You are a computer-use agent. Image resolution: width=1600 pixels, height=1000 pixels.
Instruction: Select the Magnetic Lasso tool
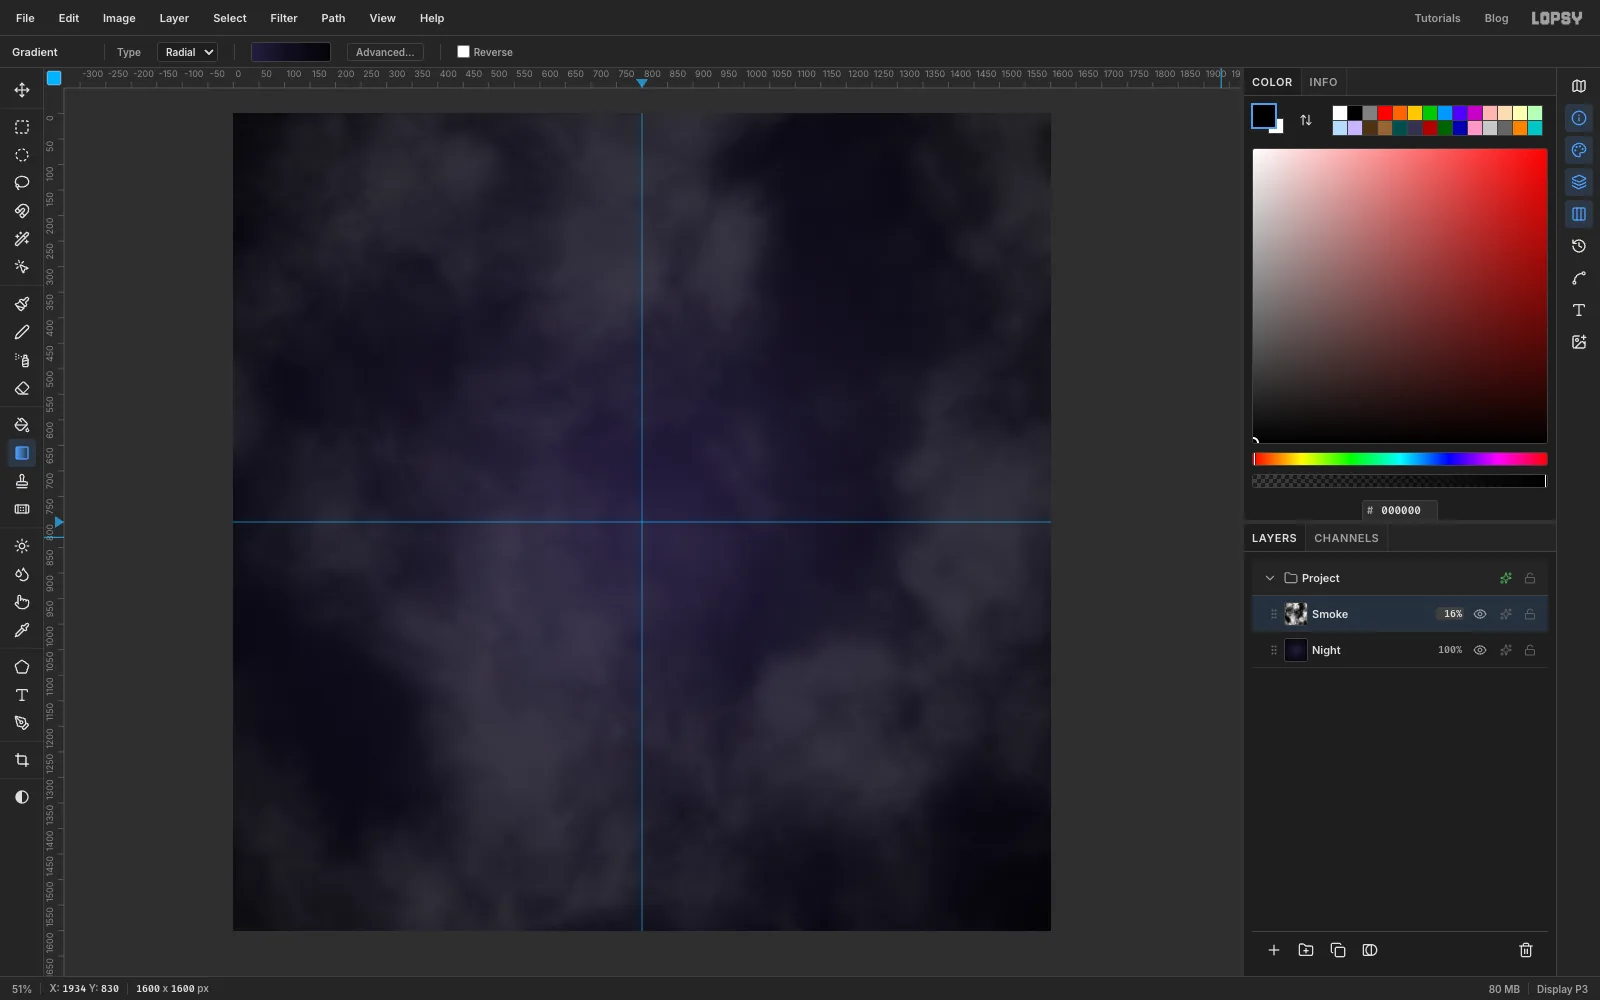point(22,211)
